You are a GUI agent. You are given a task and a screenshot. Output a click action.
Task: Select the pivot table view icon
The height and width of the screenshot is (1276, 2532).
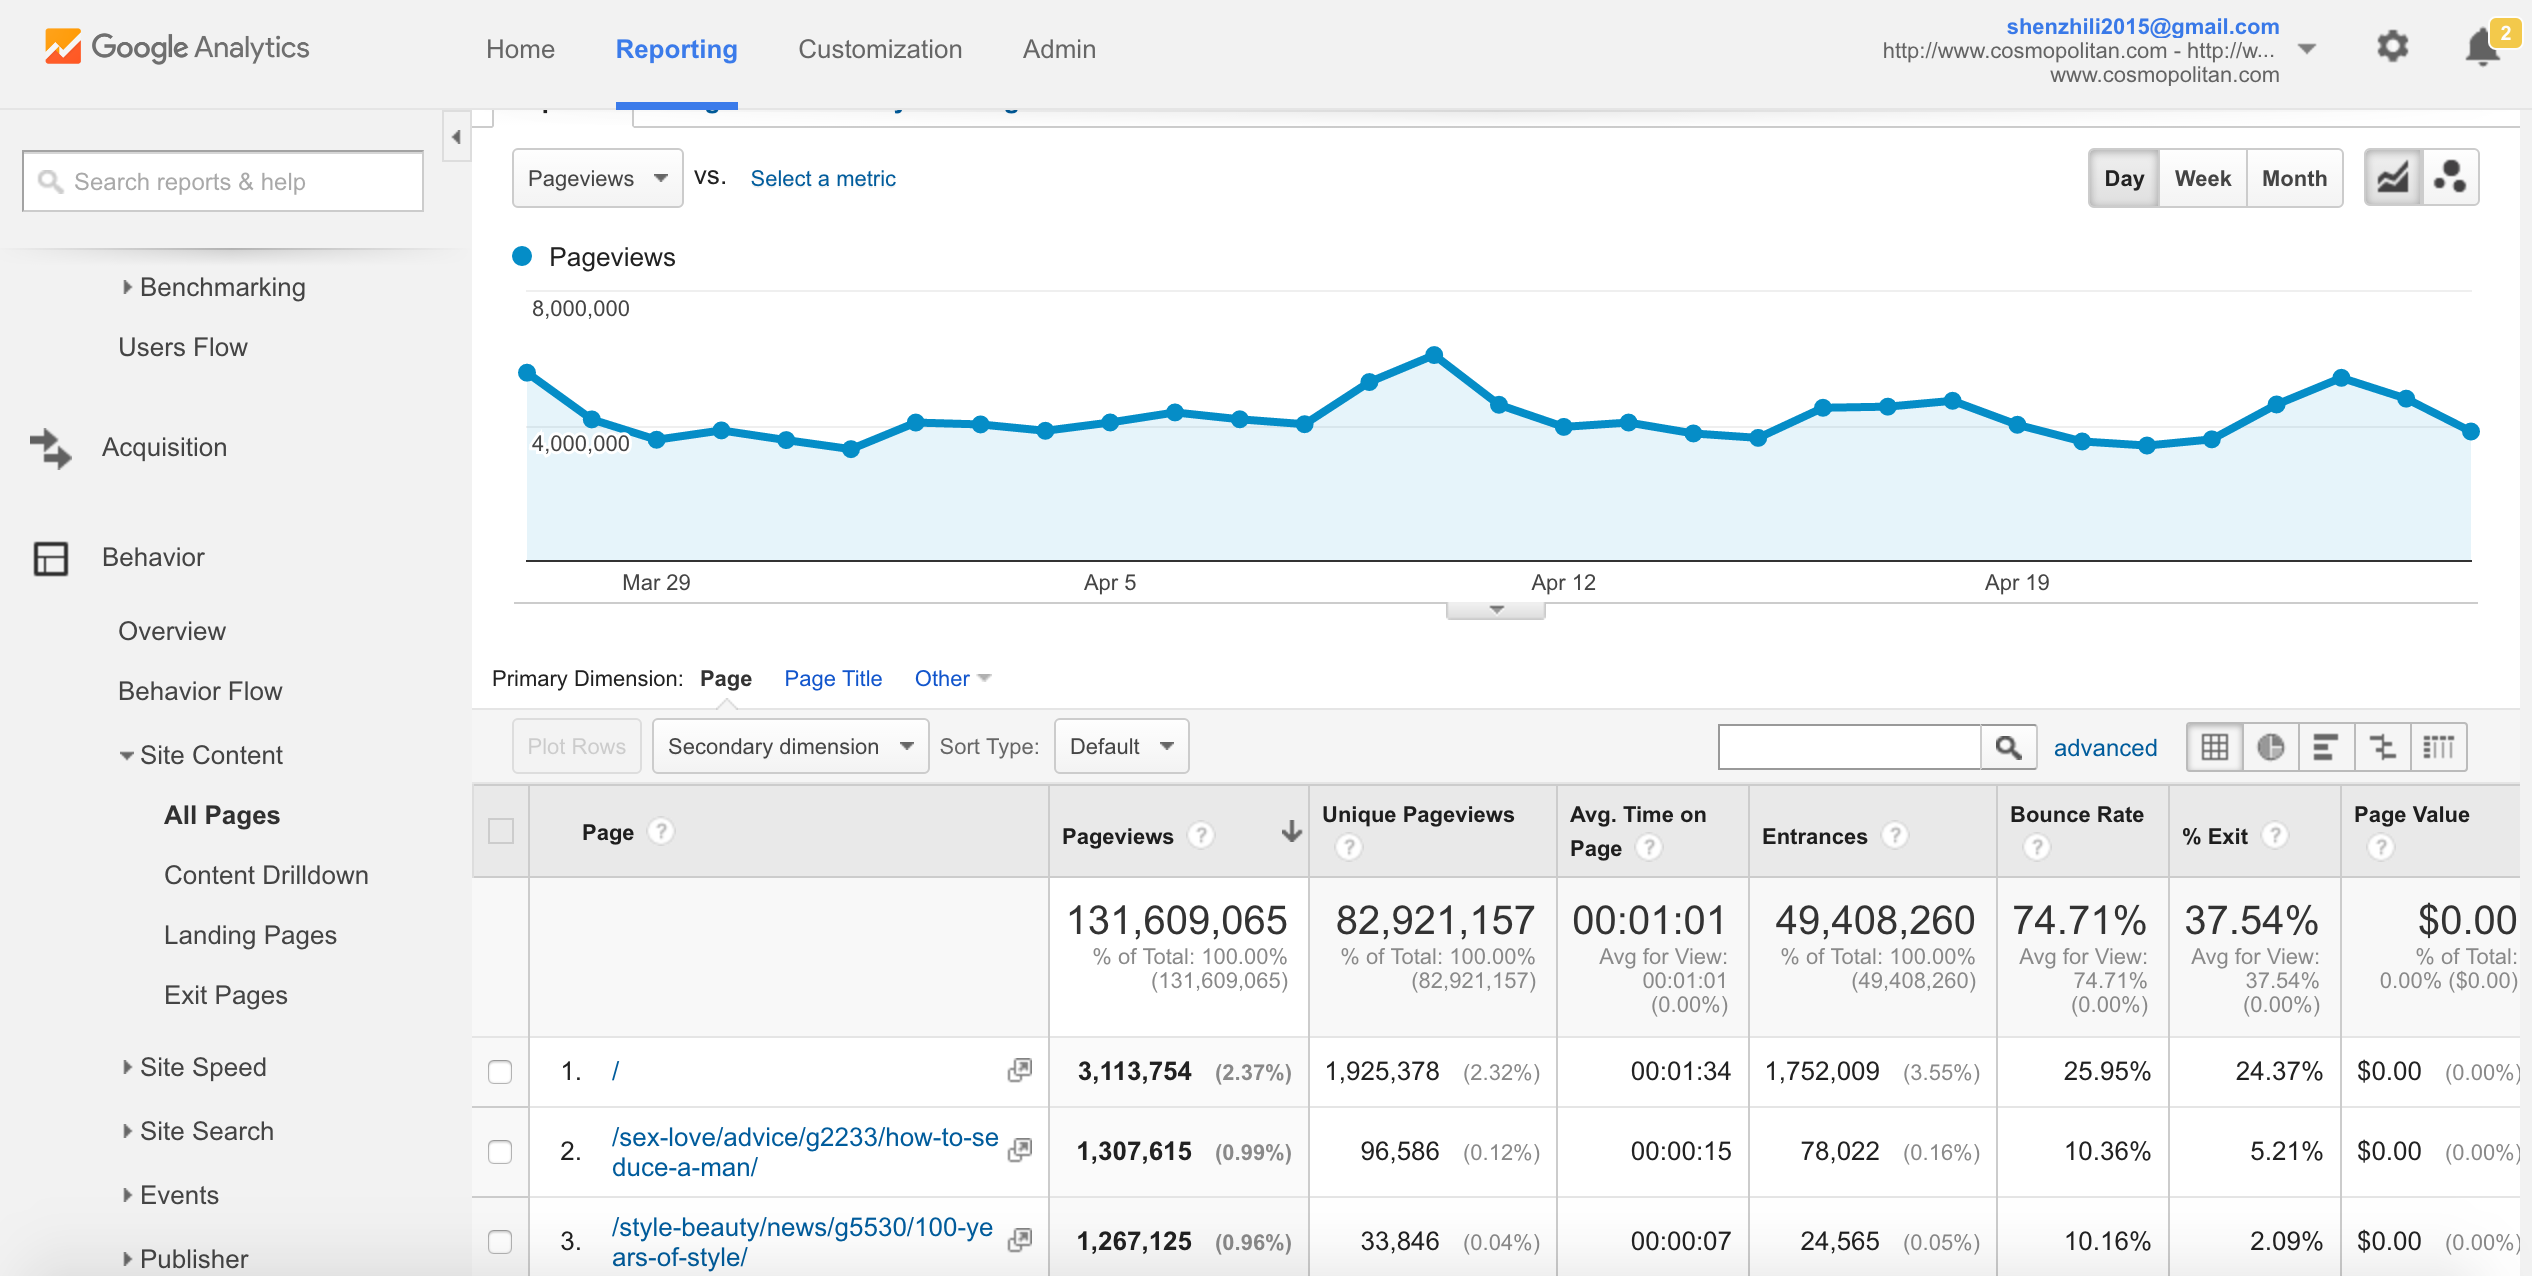(2439, 747)
